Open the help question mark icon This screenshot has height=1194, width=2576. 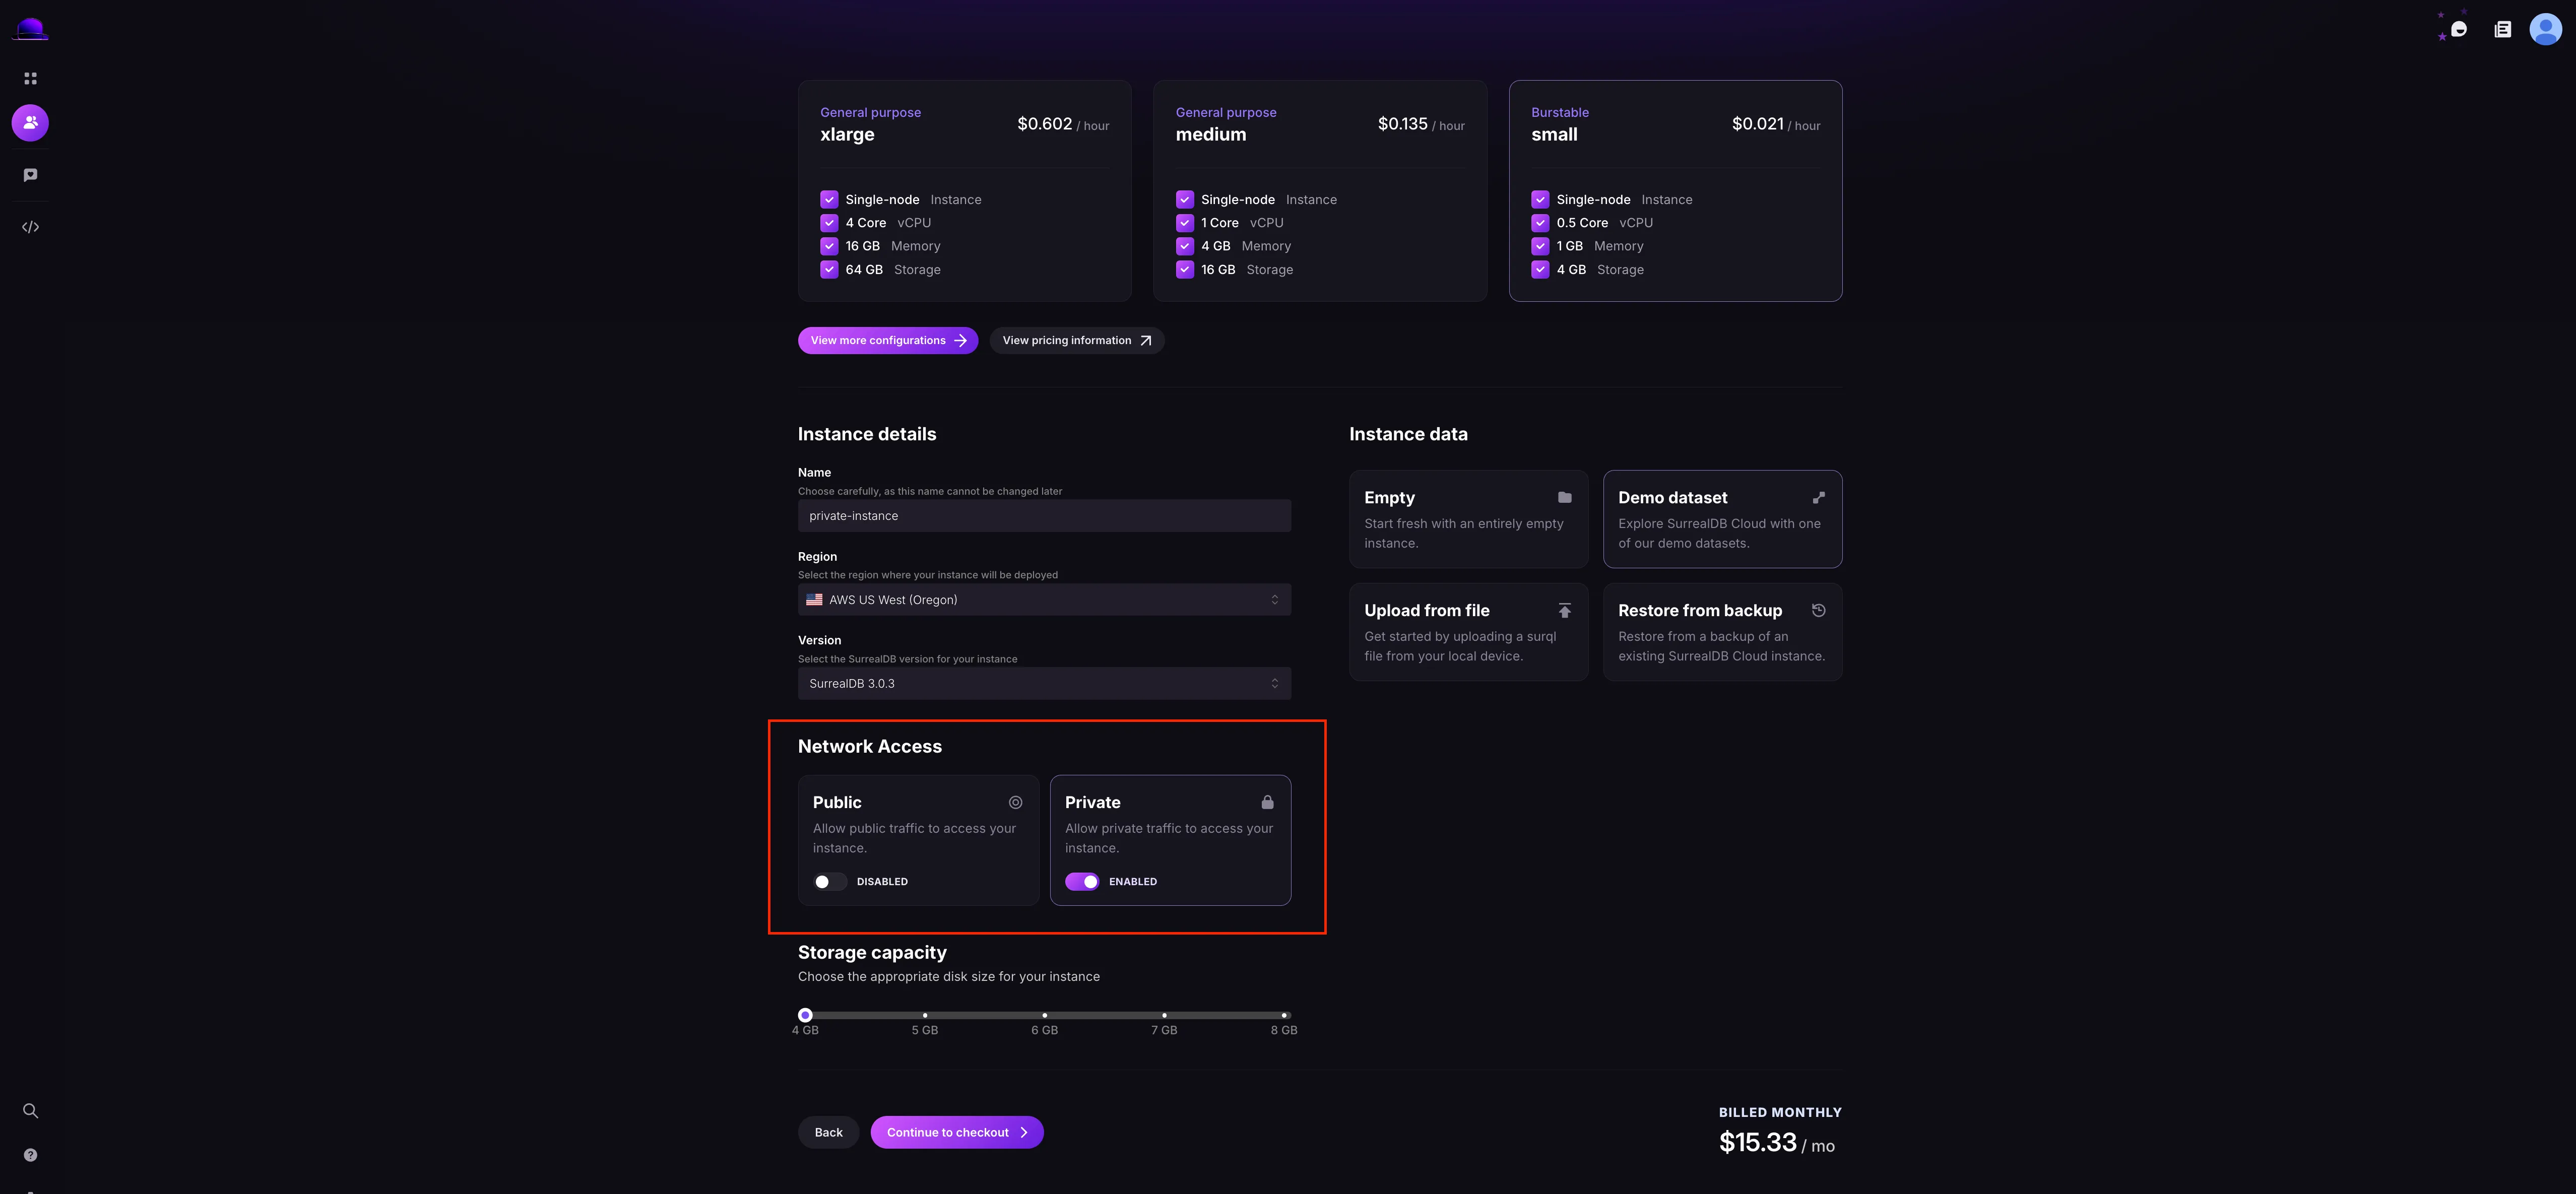[x=30, y=1155]
